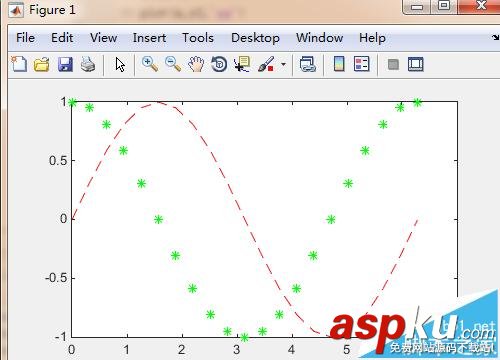Select the Edit Plot arrow tool

click(120, 64)
